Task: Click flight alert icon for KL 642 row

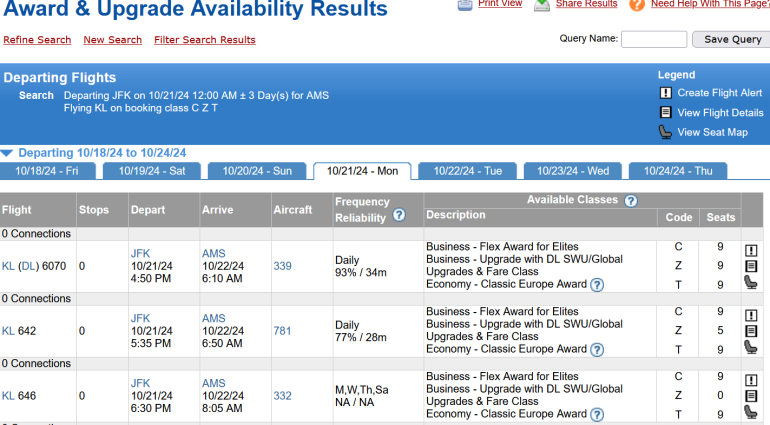Action: coord(750,315)
